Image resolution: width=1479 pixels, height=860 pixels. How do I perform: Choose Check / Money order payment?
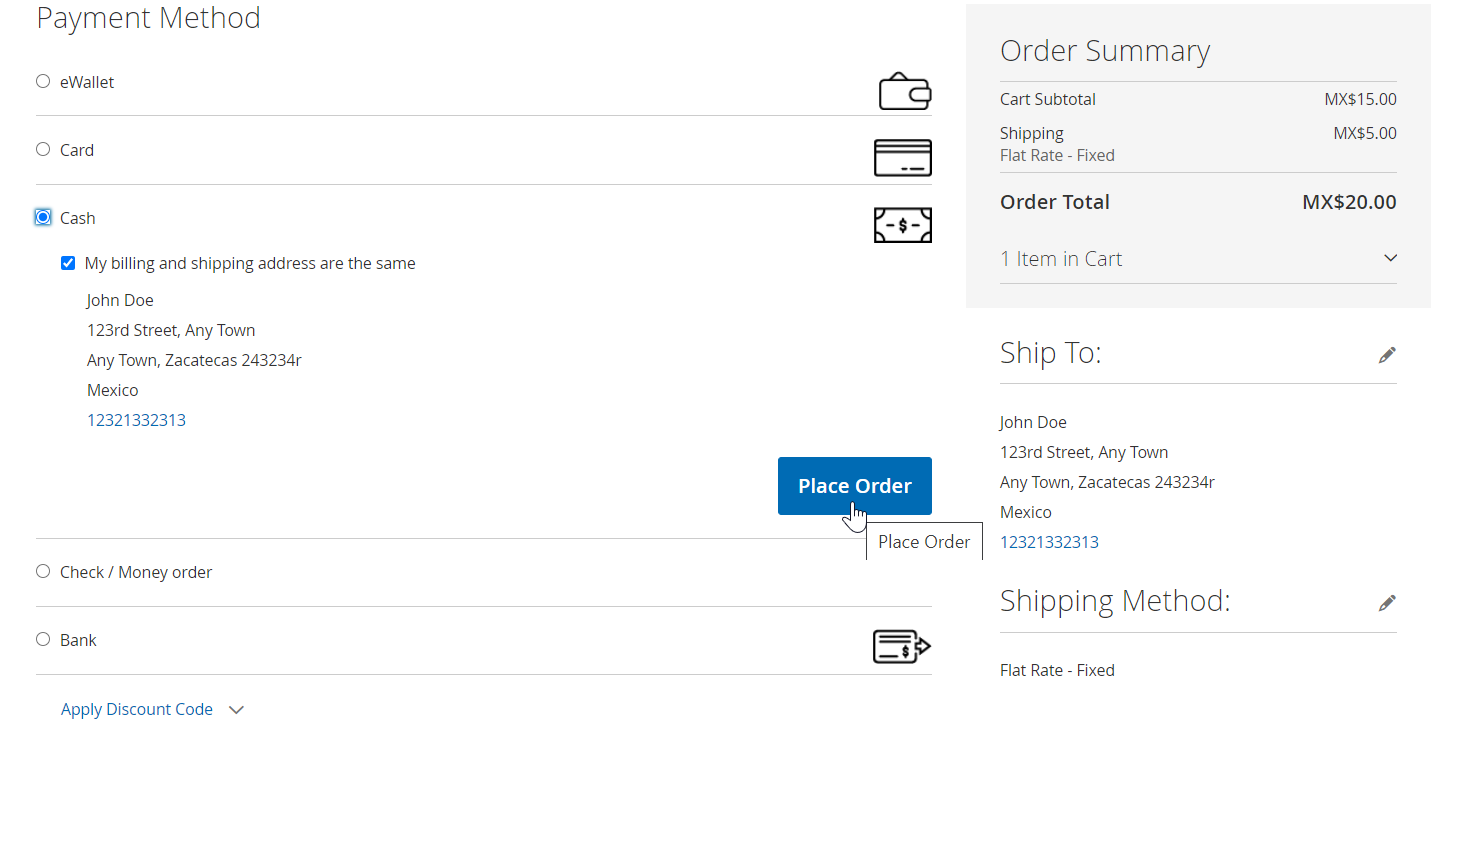point(43,572)
